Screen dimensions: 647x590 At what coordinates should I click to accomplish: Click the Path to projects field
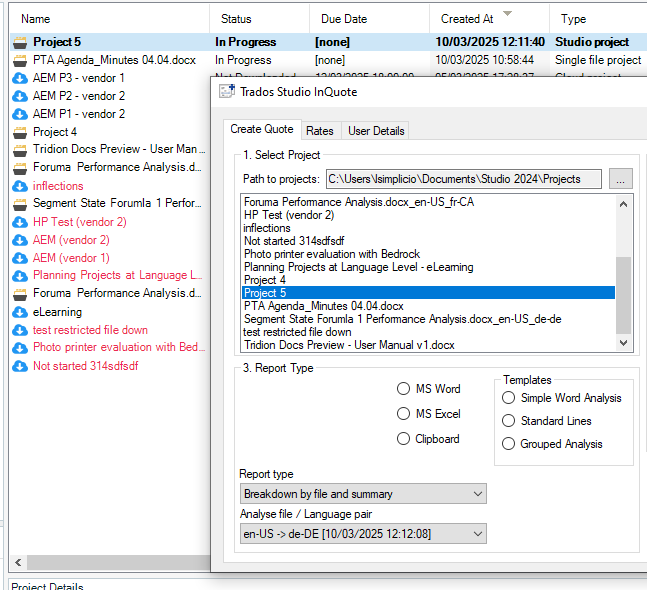(x=464, y=179)
